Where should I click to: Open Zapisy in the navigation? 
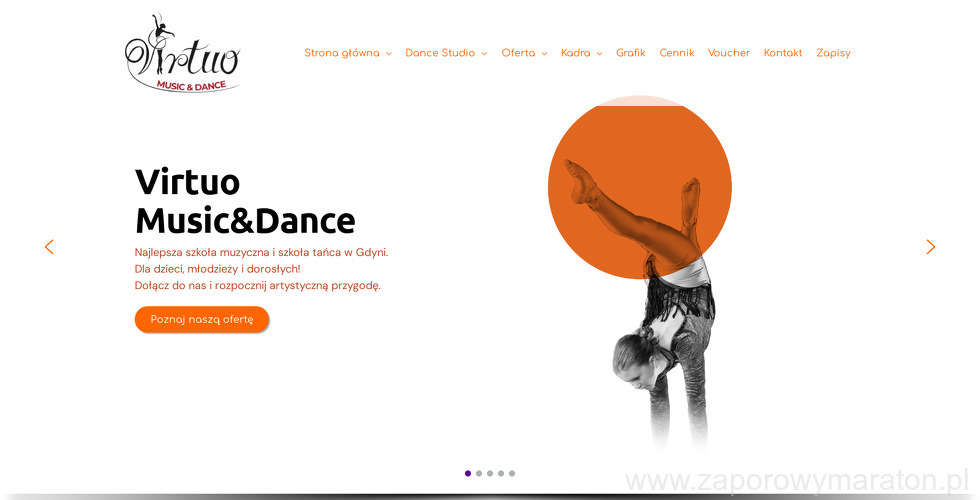pos(834,53)
